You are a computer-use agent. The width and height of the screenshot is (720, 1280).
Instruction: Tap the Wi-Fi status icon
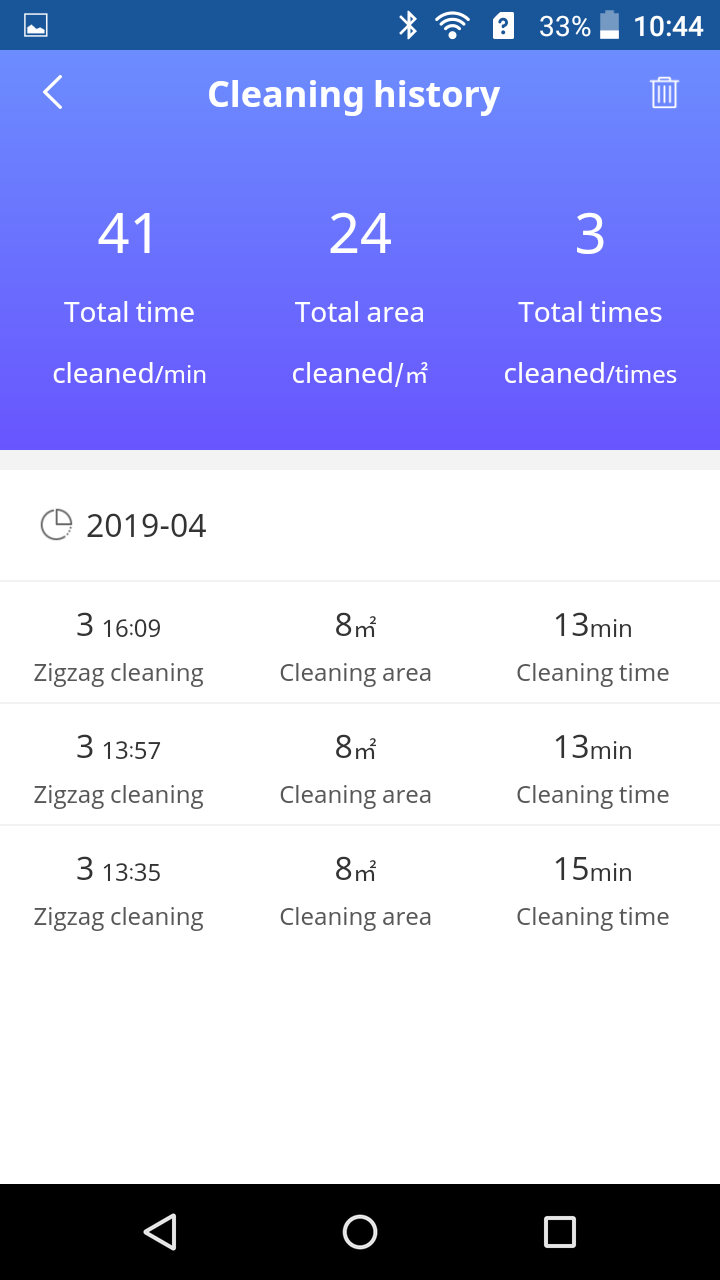click(x=453, y=25)
